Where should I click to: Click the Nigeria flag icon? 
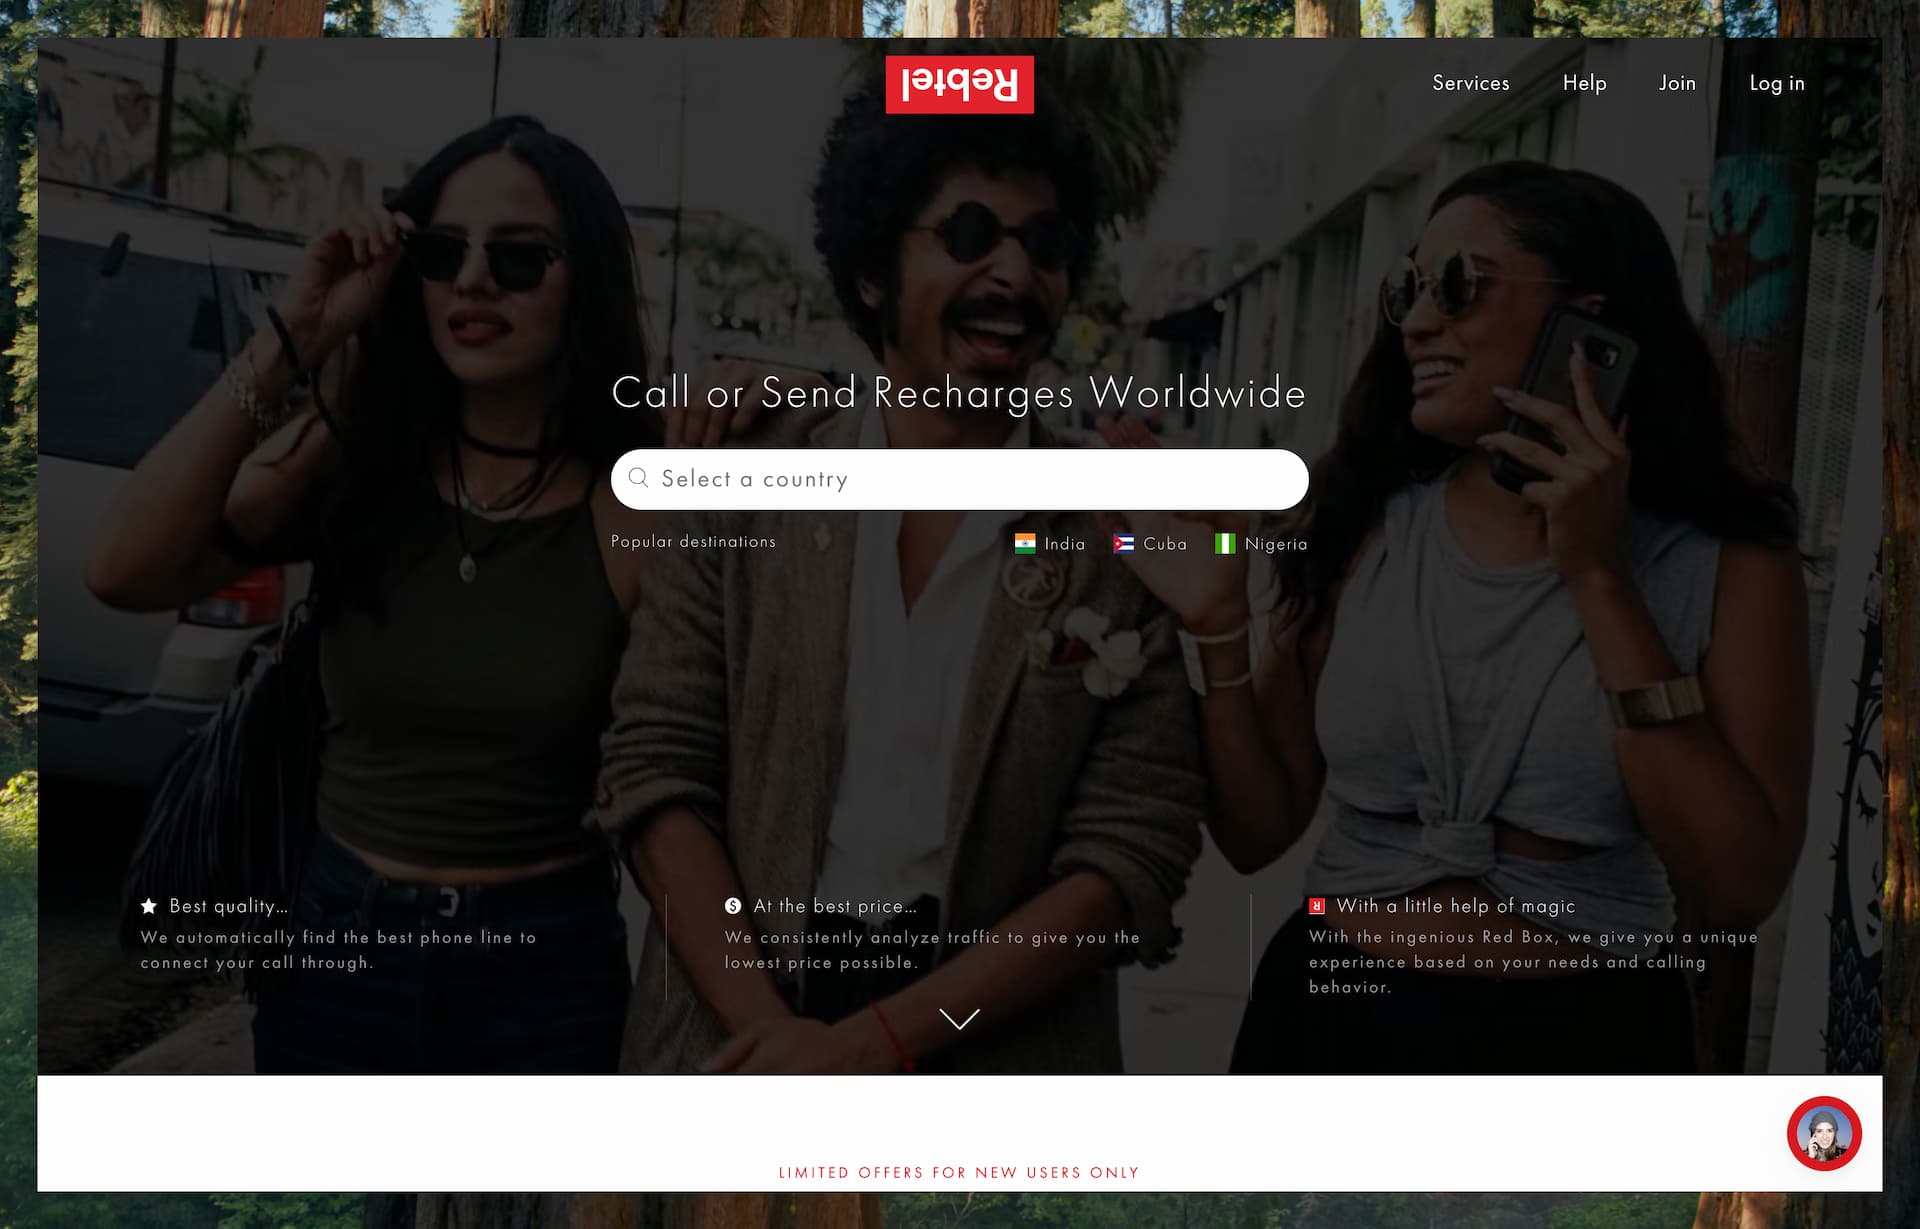point(1225,543)
